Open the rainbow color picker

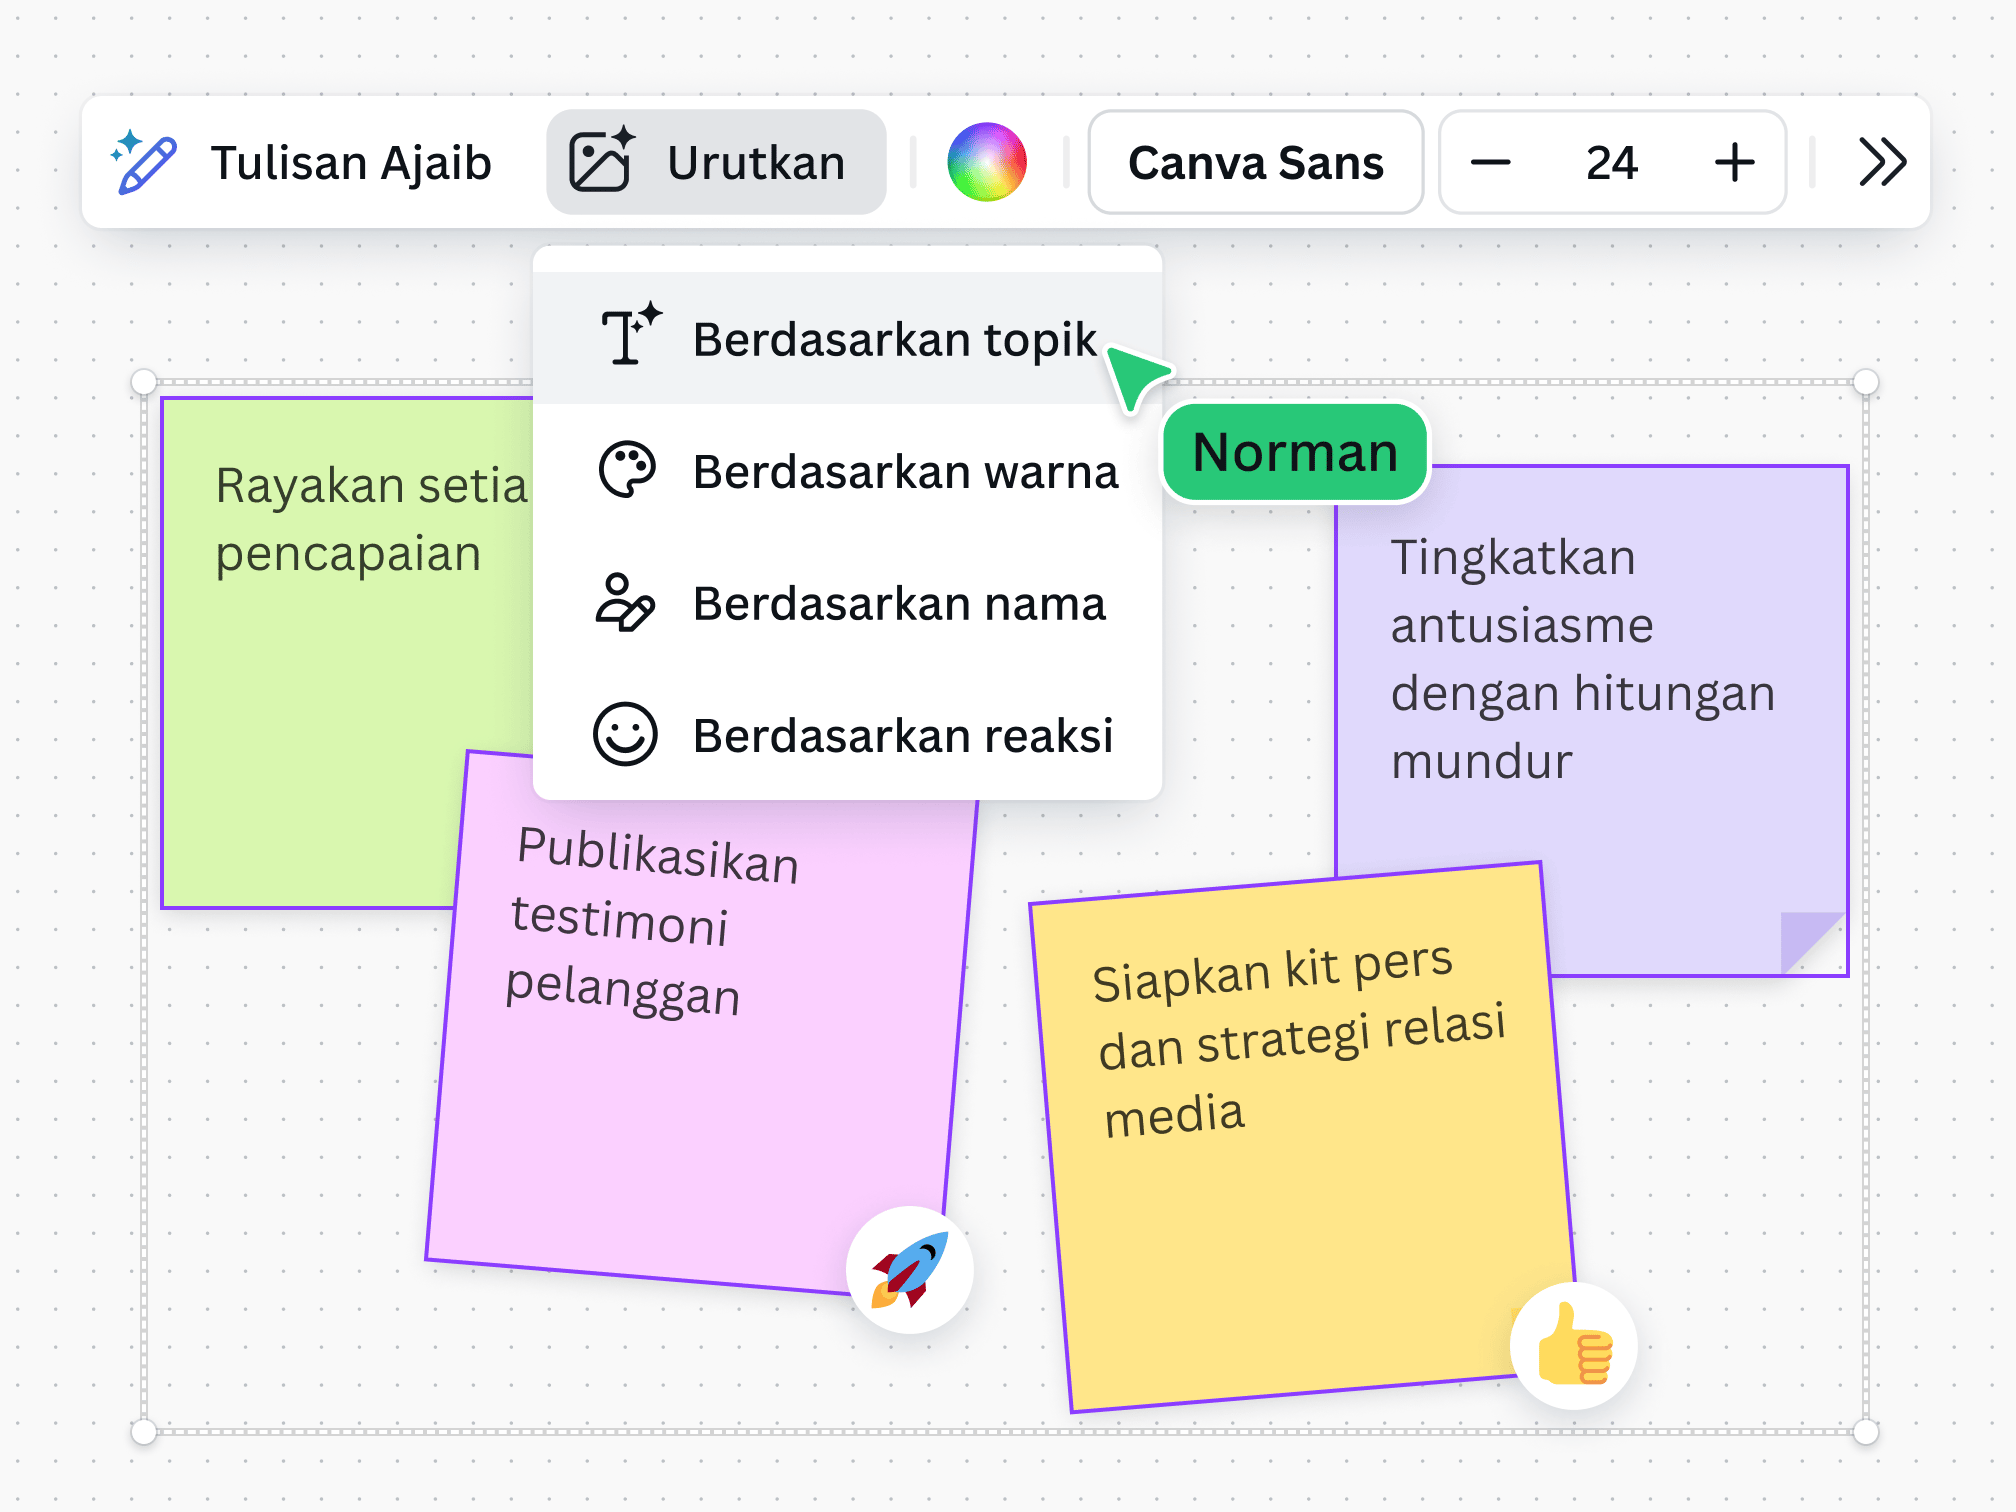(x=988, y=161)
